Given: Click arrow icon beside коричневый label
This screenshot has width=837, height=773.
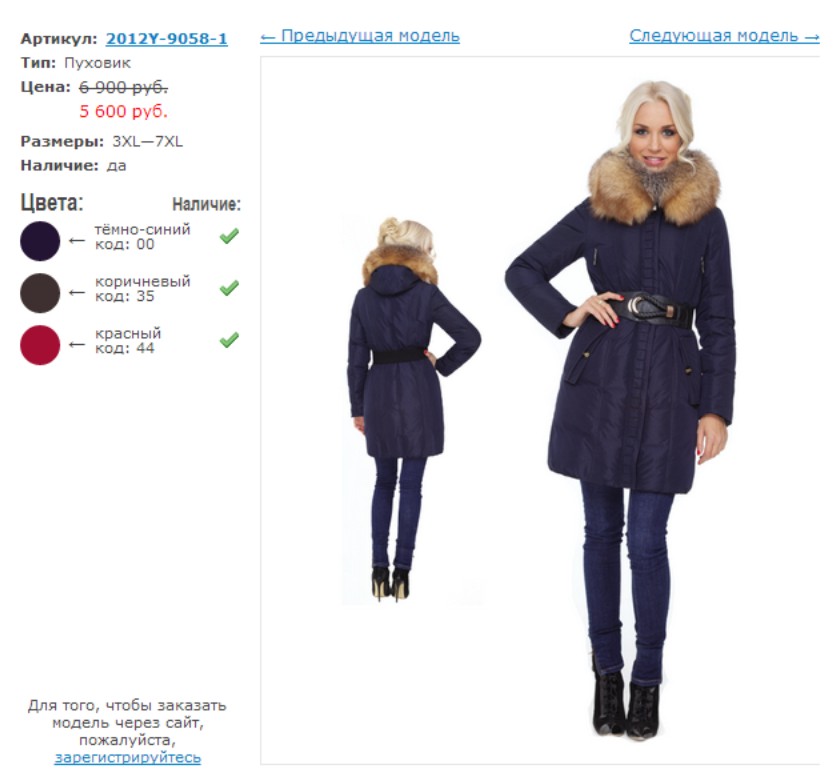Looking at the screenshot, I should 77,293.
